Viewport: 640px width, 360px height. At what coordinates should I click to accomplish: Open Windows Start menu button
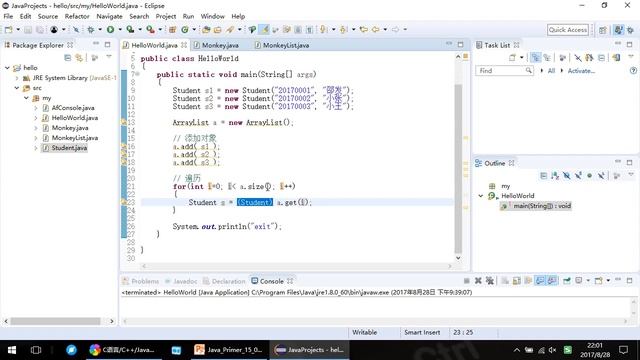[x=12, y=350]
